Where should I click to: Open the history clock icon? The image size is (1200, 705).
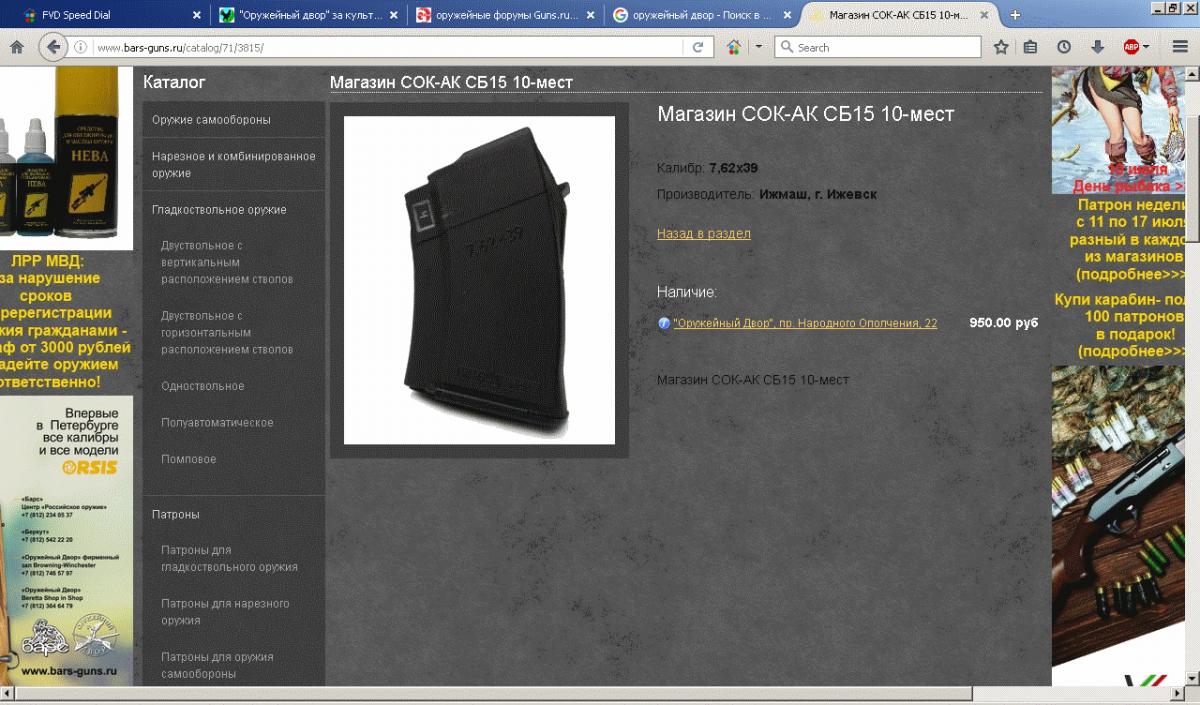(1064, 47)
